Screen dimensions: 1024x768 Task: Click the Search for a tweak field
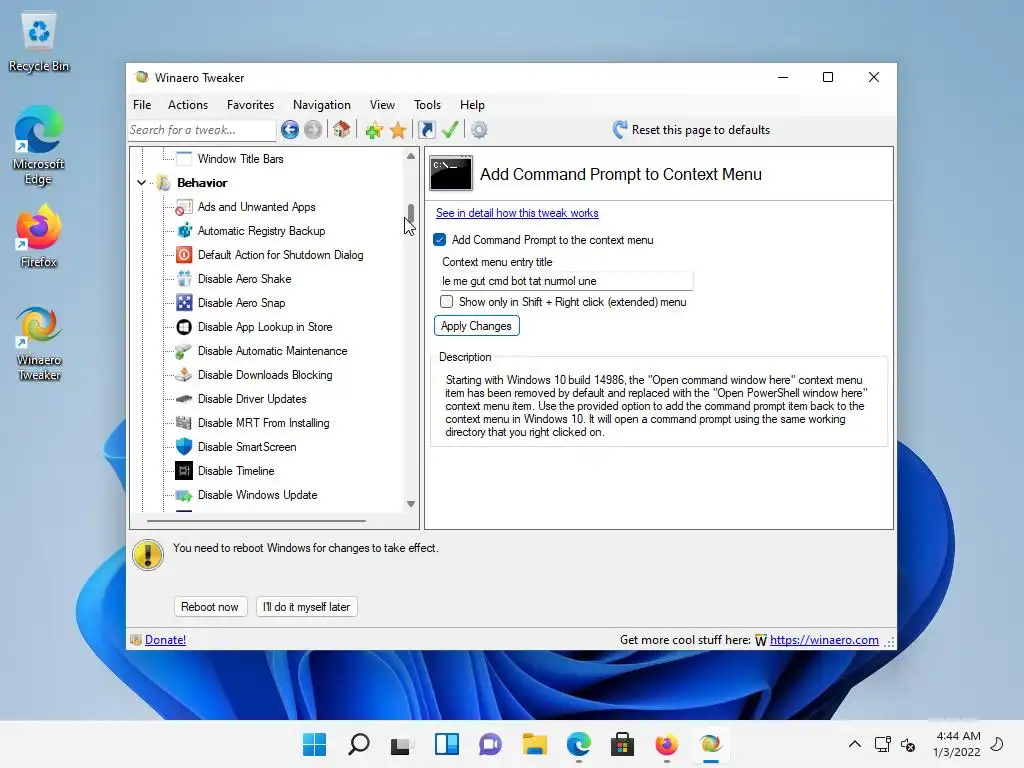[202, 130]
